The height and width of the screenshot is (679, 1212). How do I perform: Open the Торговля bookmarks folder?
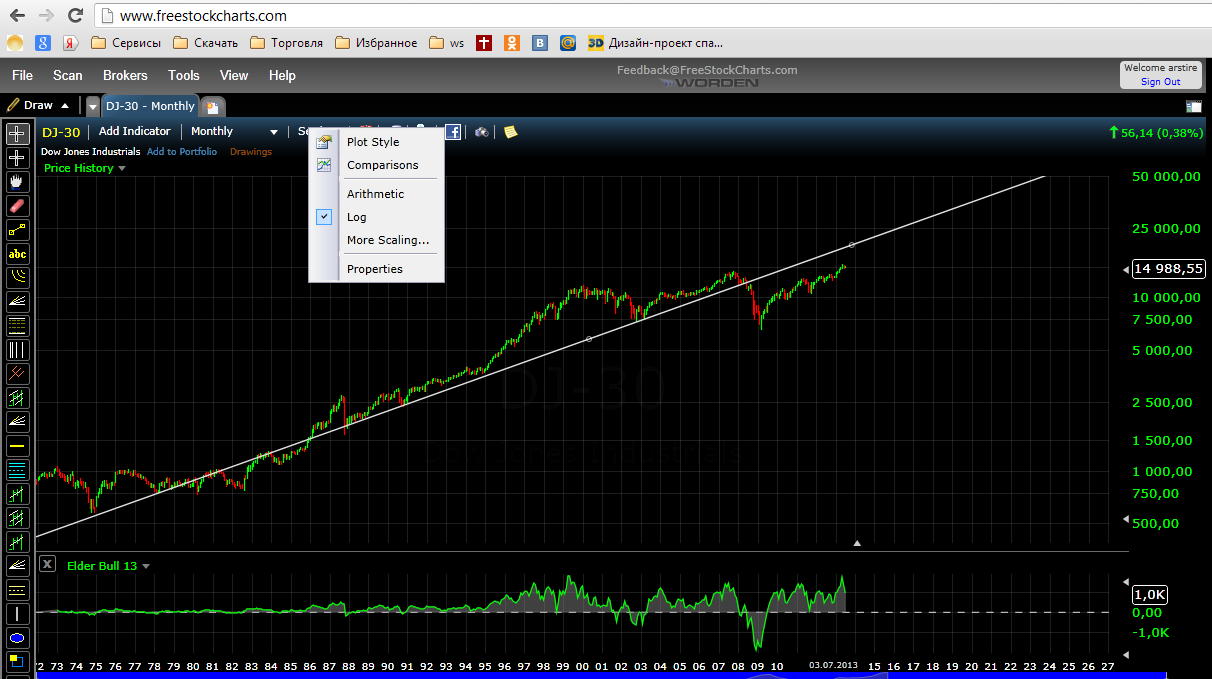tap(287, 43)
